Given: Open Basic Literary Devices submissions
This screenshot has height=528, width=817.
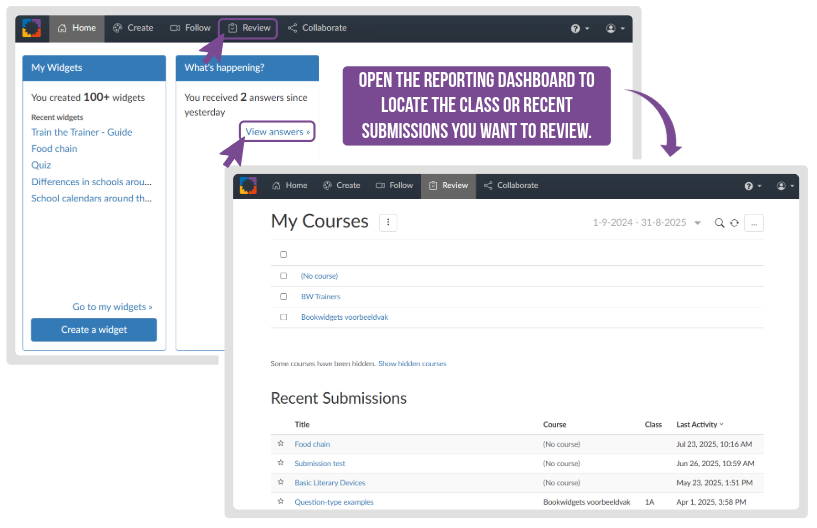Looking at the screenshot, I should (x=330, y=483).
